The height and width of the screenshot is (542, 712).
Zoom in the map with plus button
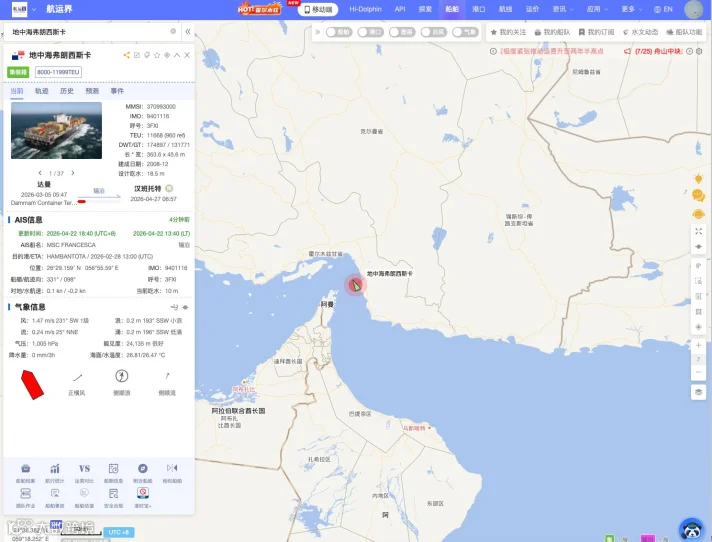point(698,345)
